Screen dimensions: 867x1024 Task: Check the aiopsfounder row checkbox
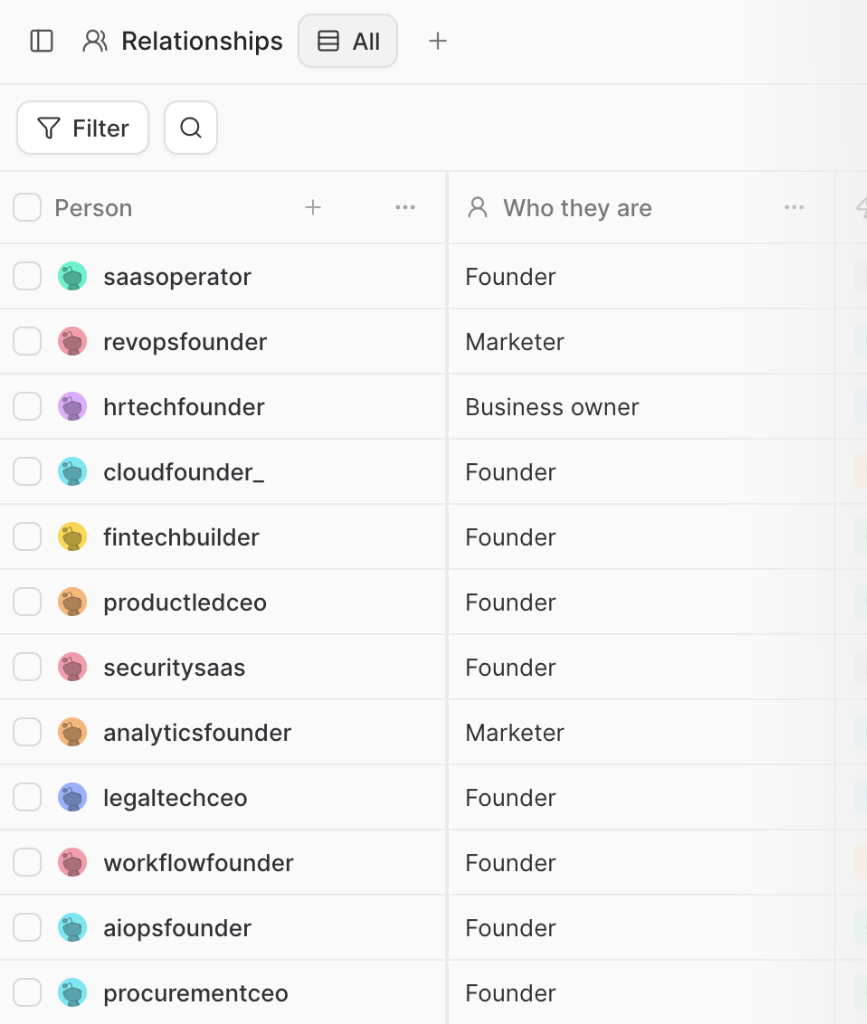pos(27,927)
